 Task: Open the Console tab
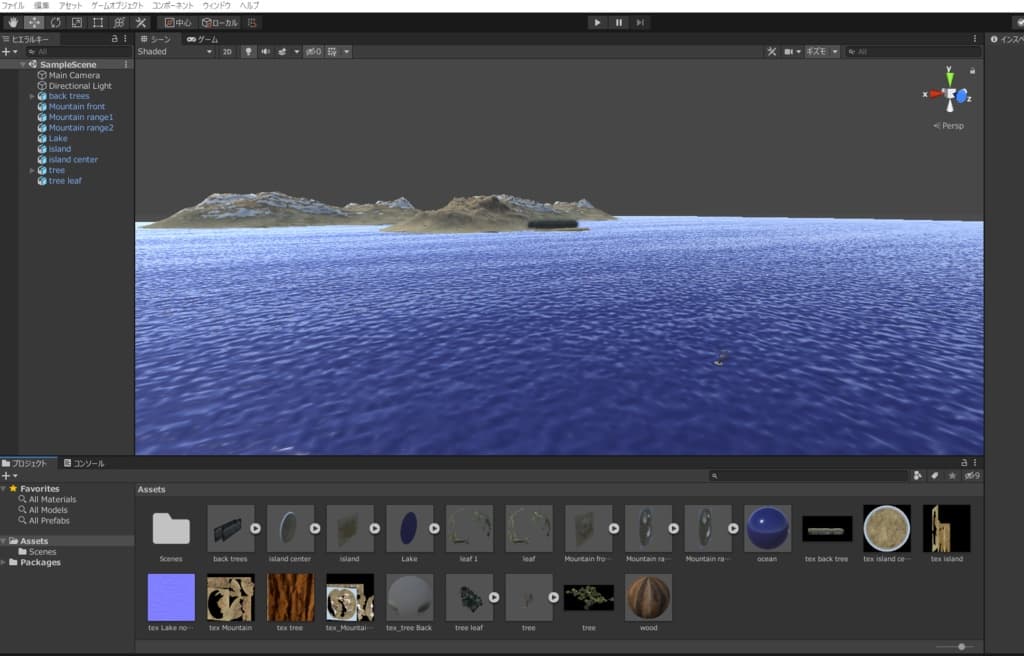[84, 463]
